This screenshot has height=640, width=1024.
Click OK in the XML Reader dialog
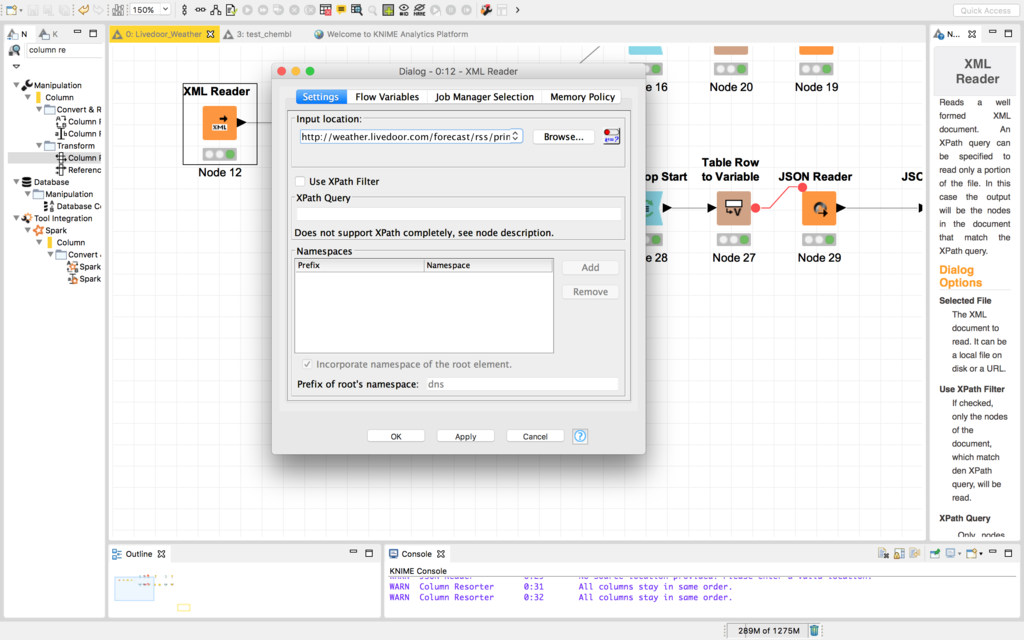click(396, 436)
